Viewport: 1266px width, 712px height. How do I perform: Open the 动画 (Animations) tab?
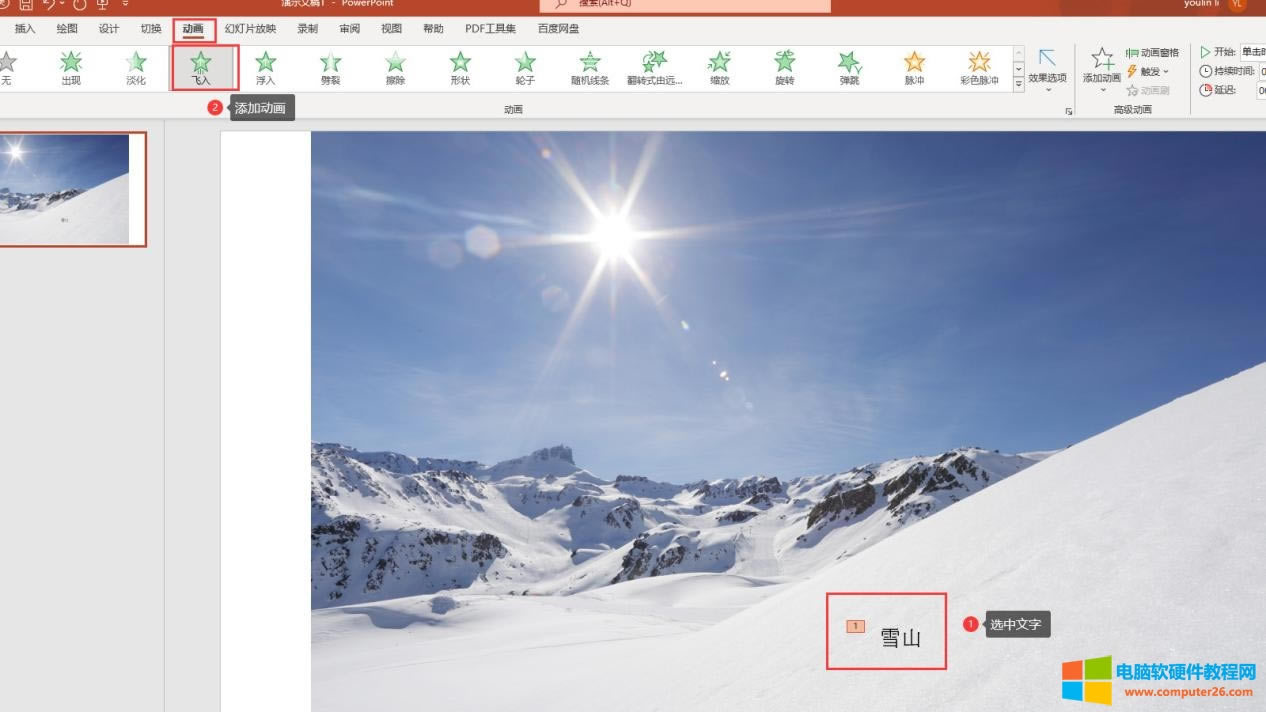193,29
